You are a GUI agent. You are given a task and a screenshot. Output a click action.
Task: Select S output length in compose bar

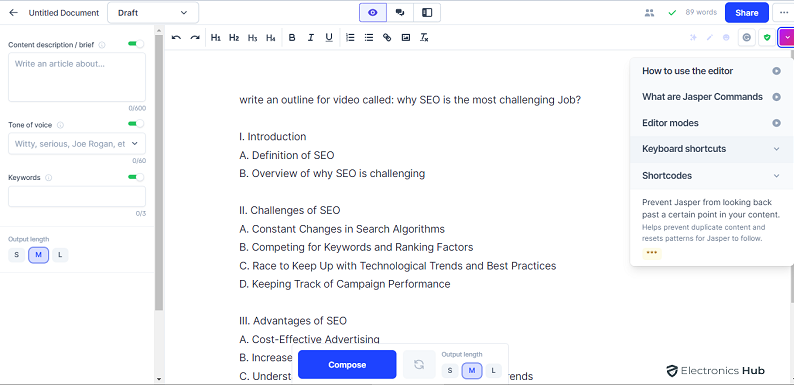point(450,371)
